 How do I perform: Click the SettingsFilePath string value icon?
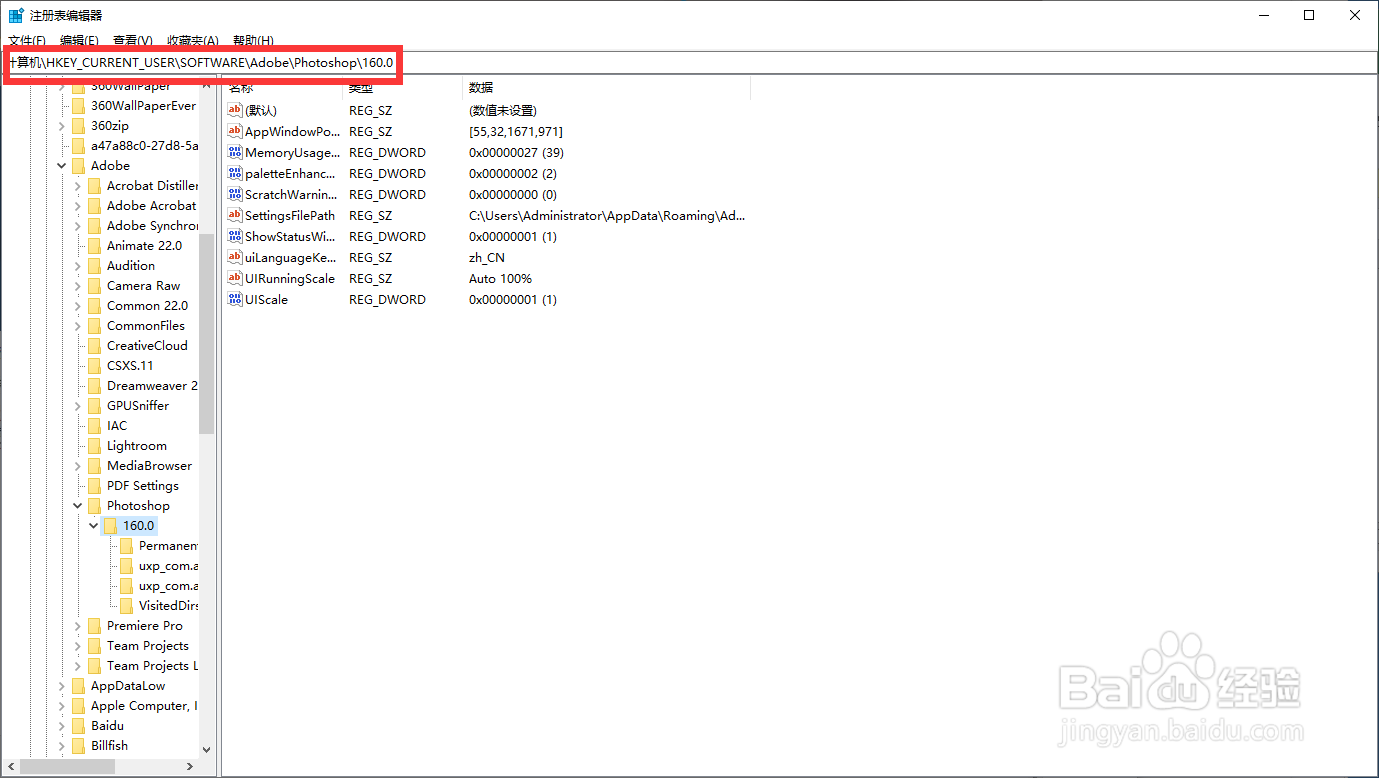pos(235,216)
